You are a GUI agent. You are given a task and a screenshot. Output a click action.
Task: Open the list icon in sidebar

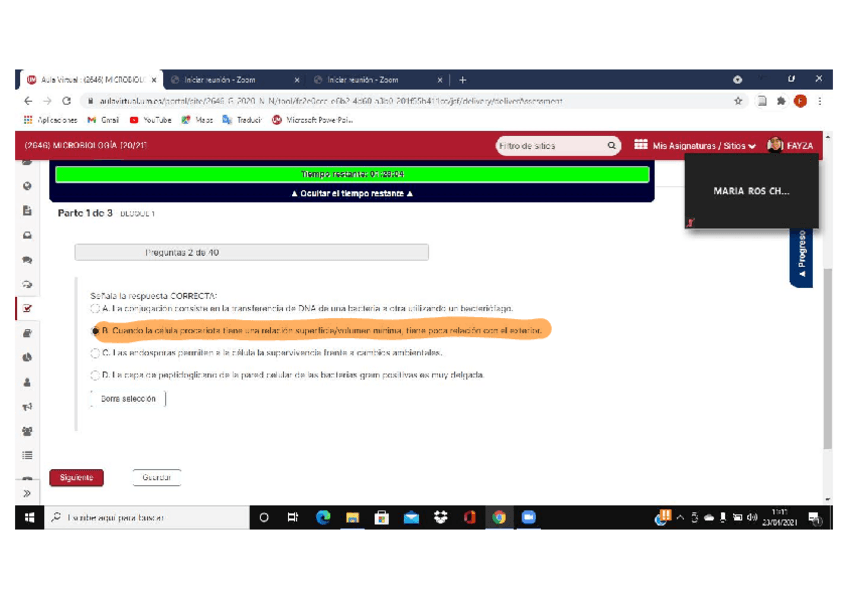click(27, 455)
